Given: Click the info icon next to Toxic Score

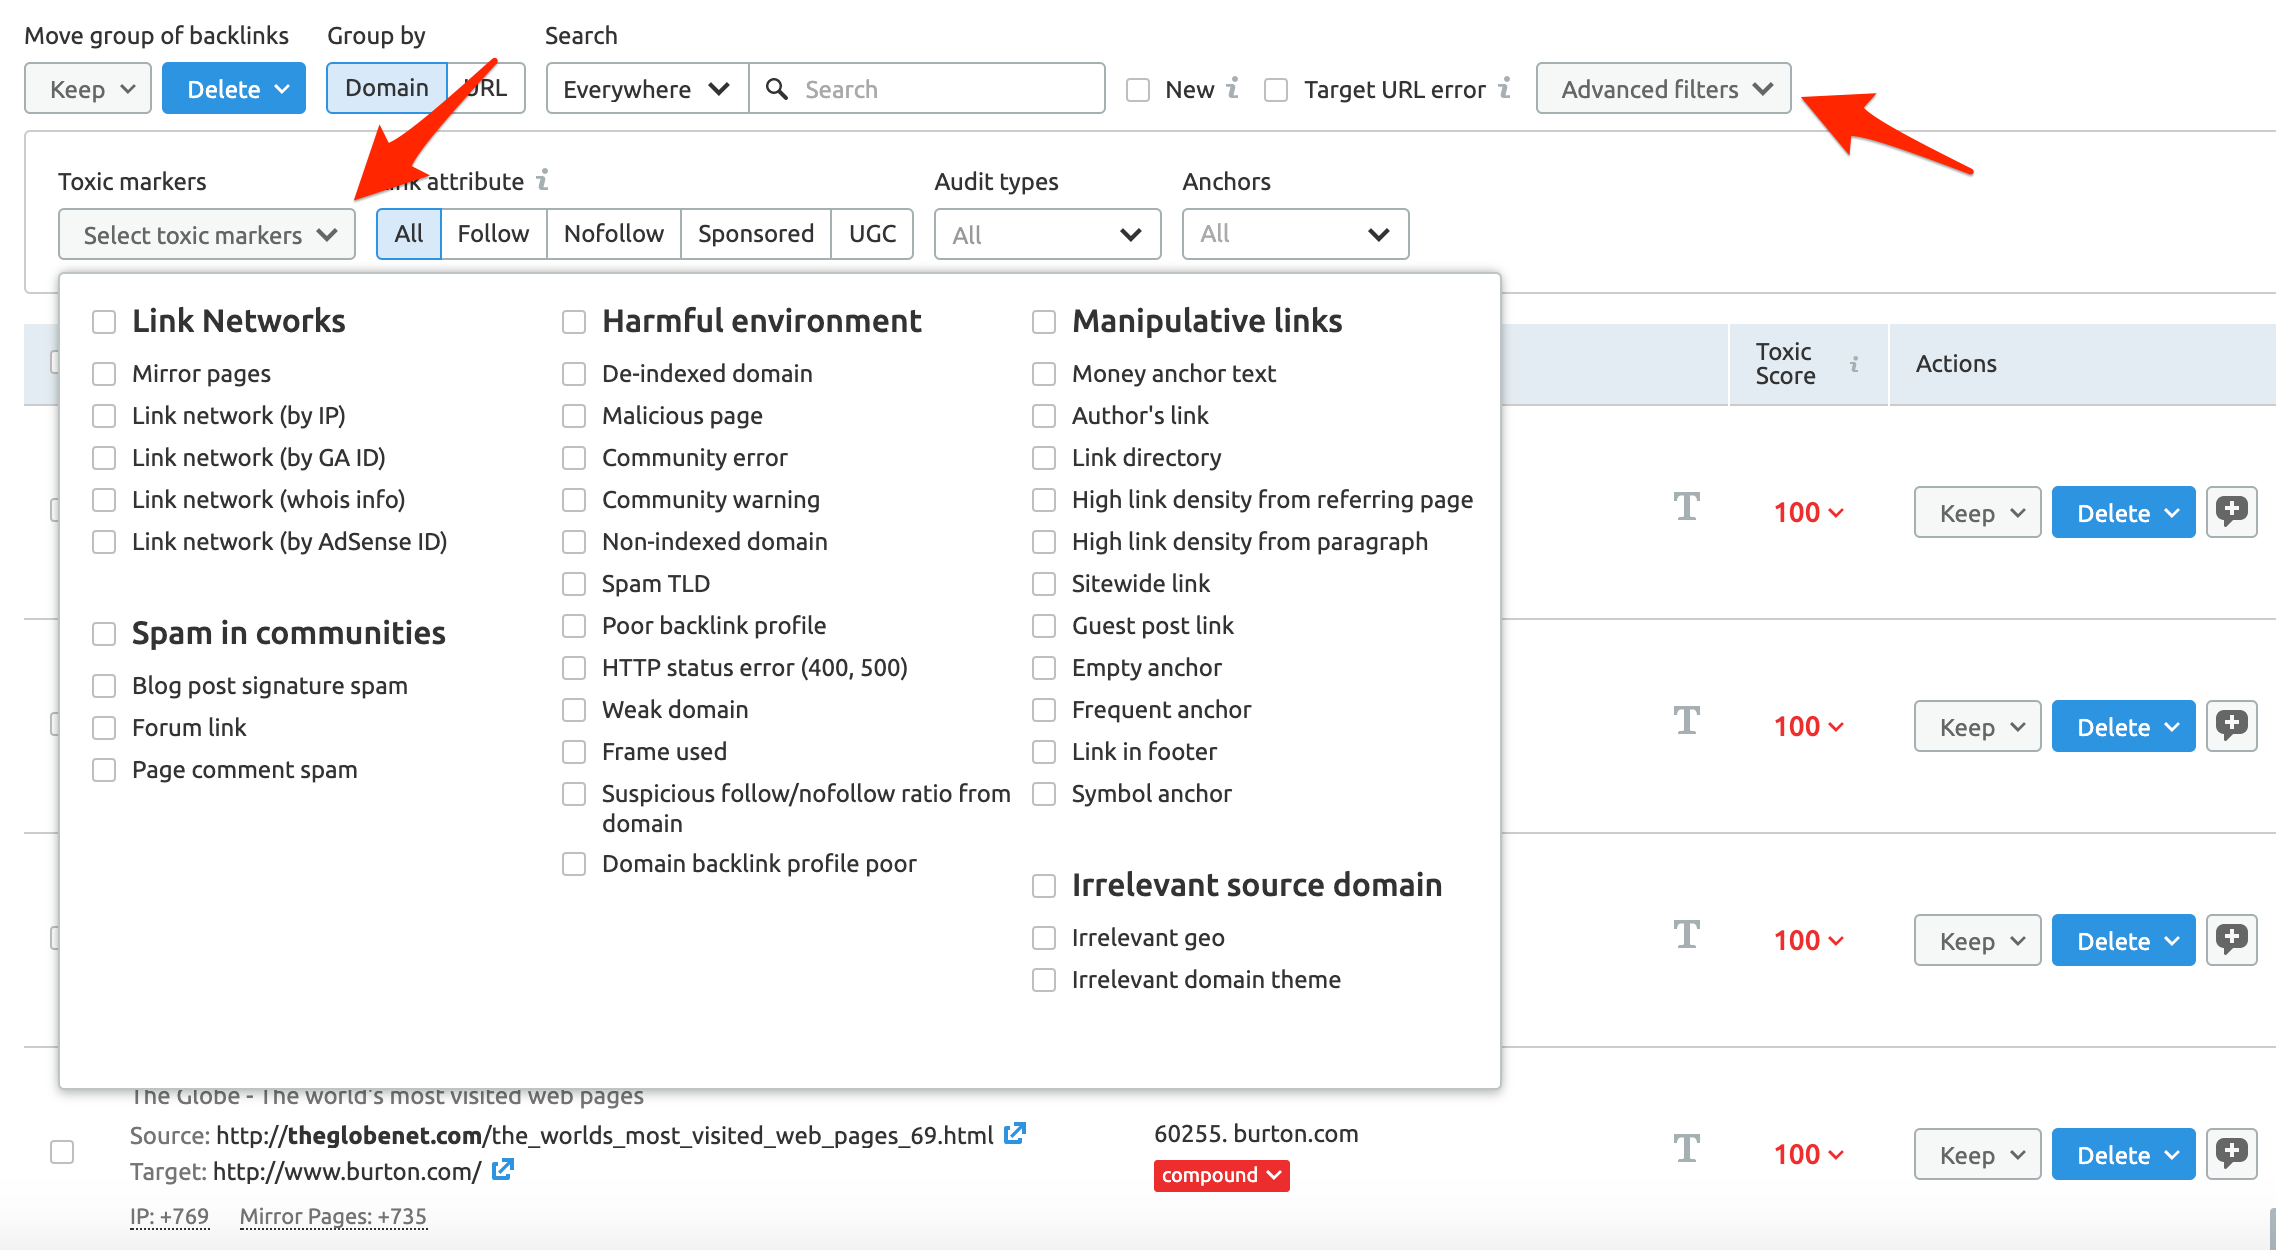Looking at the screenshot, I should point(1856,365).
